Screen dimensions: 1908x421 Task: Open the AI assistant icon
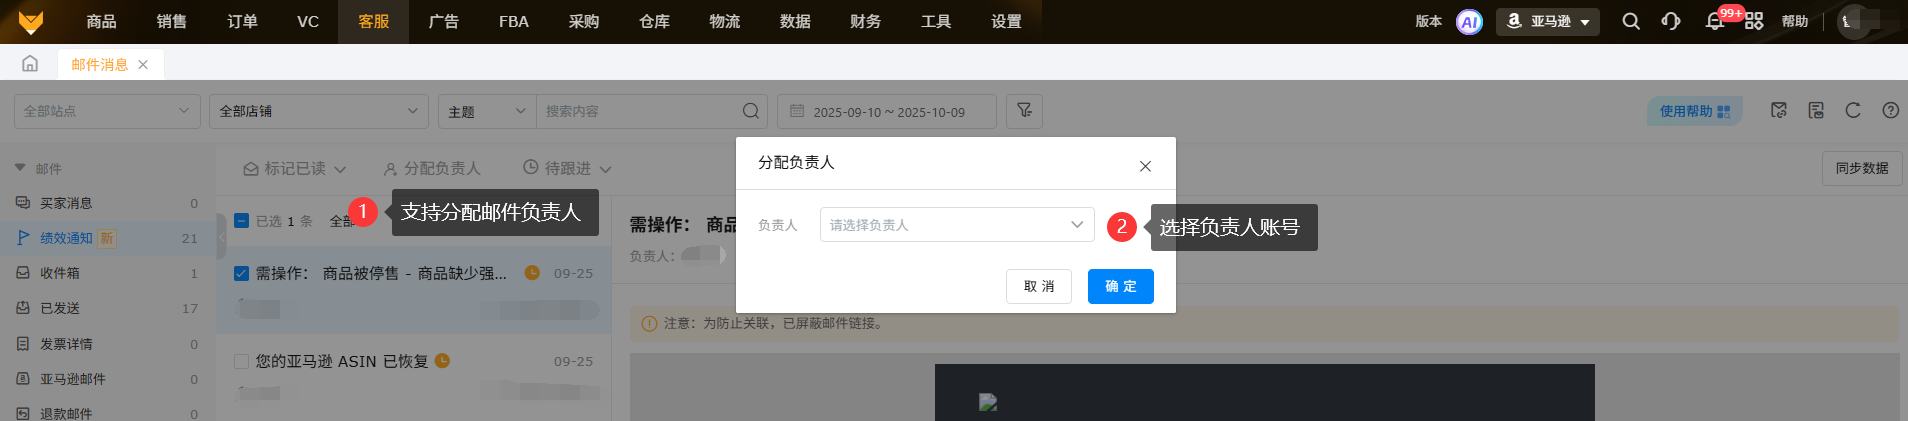1469,22
